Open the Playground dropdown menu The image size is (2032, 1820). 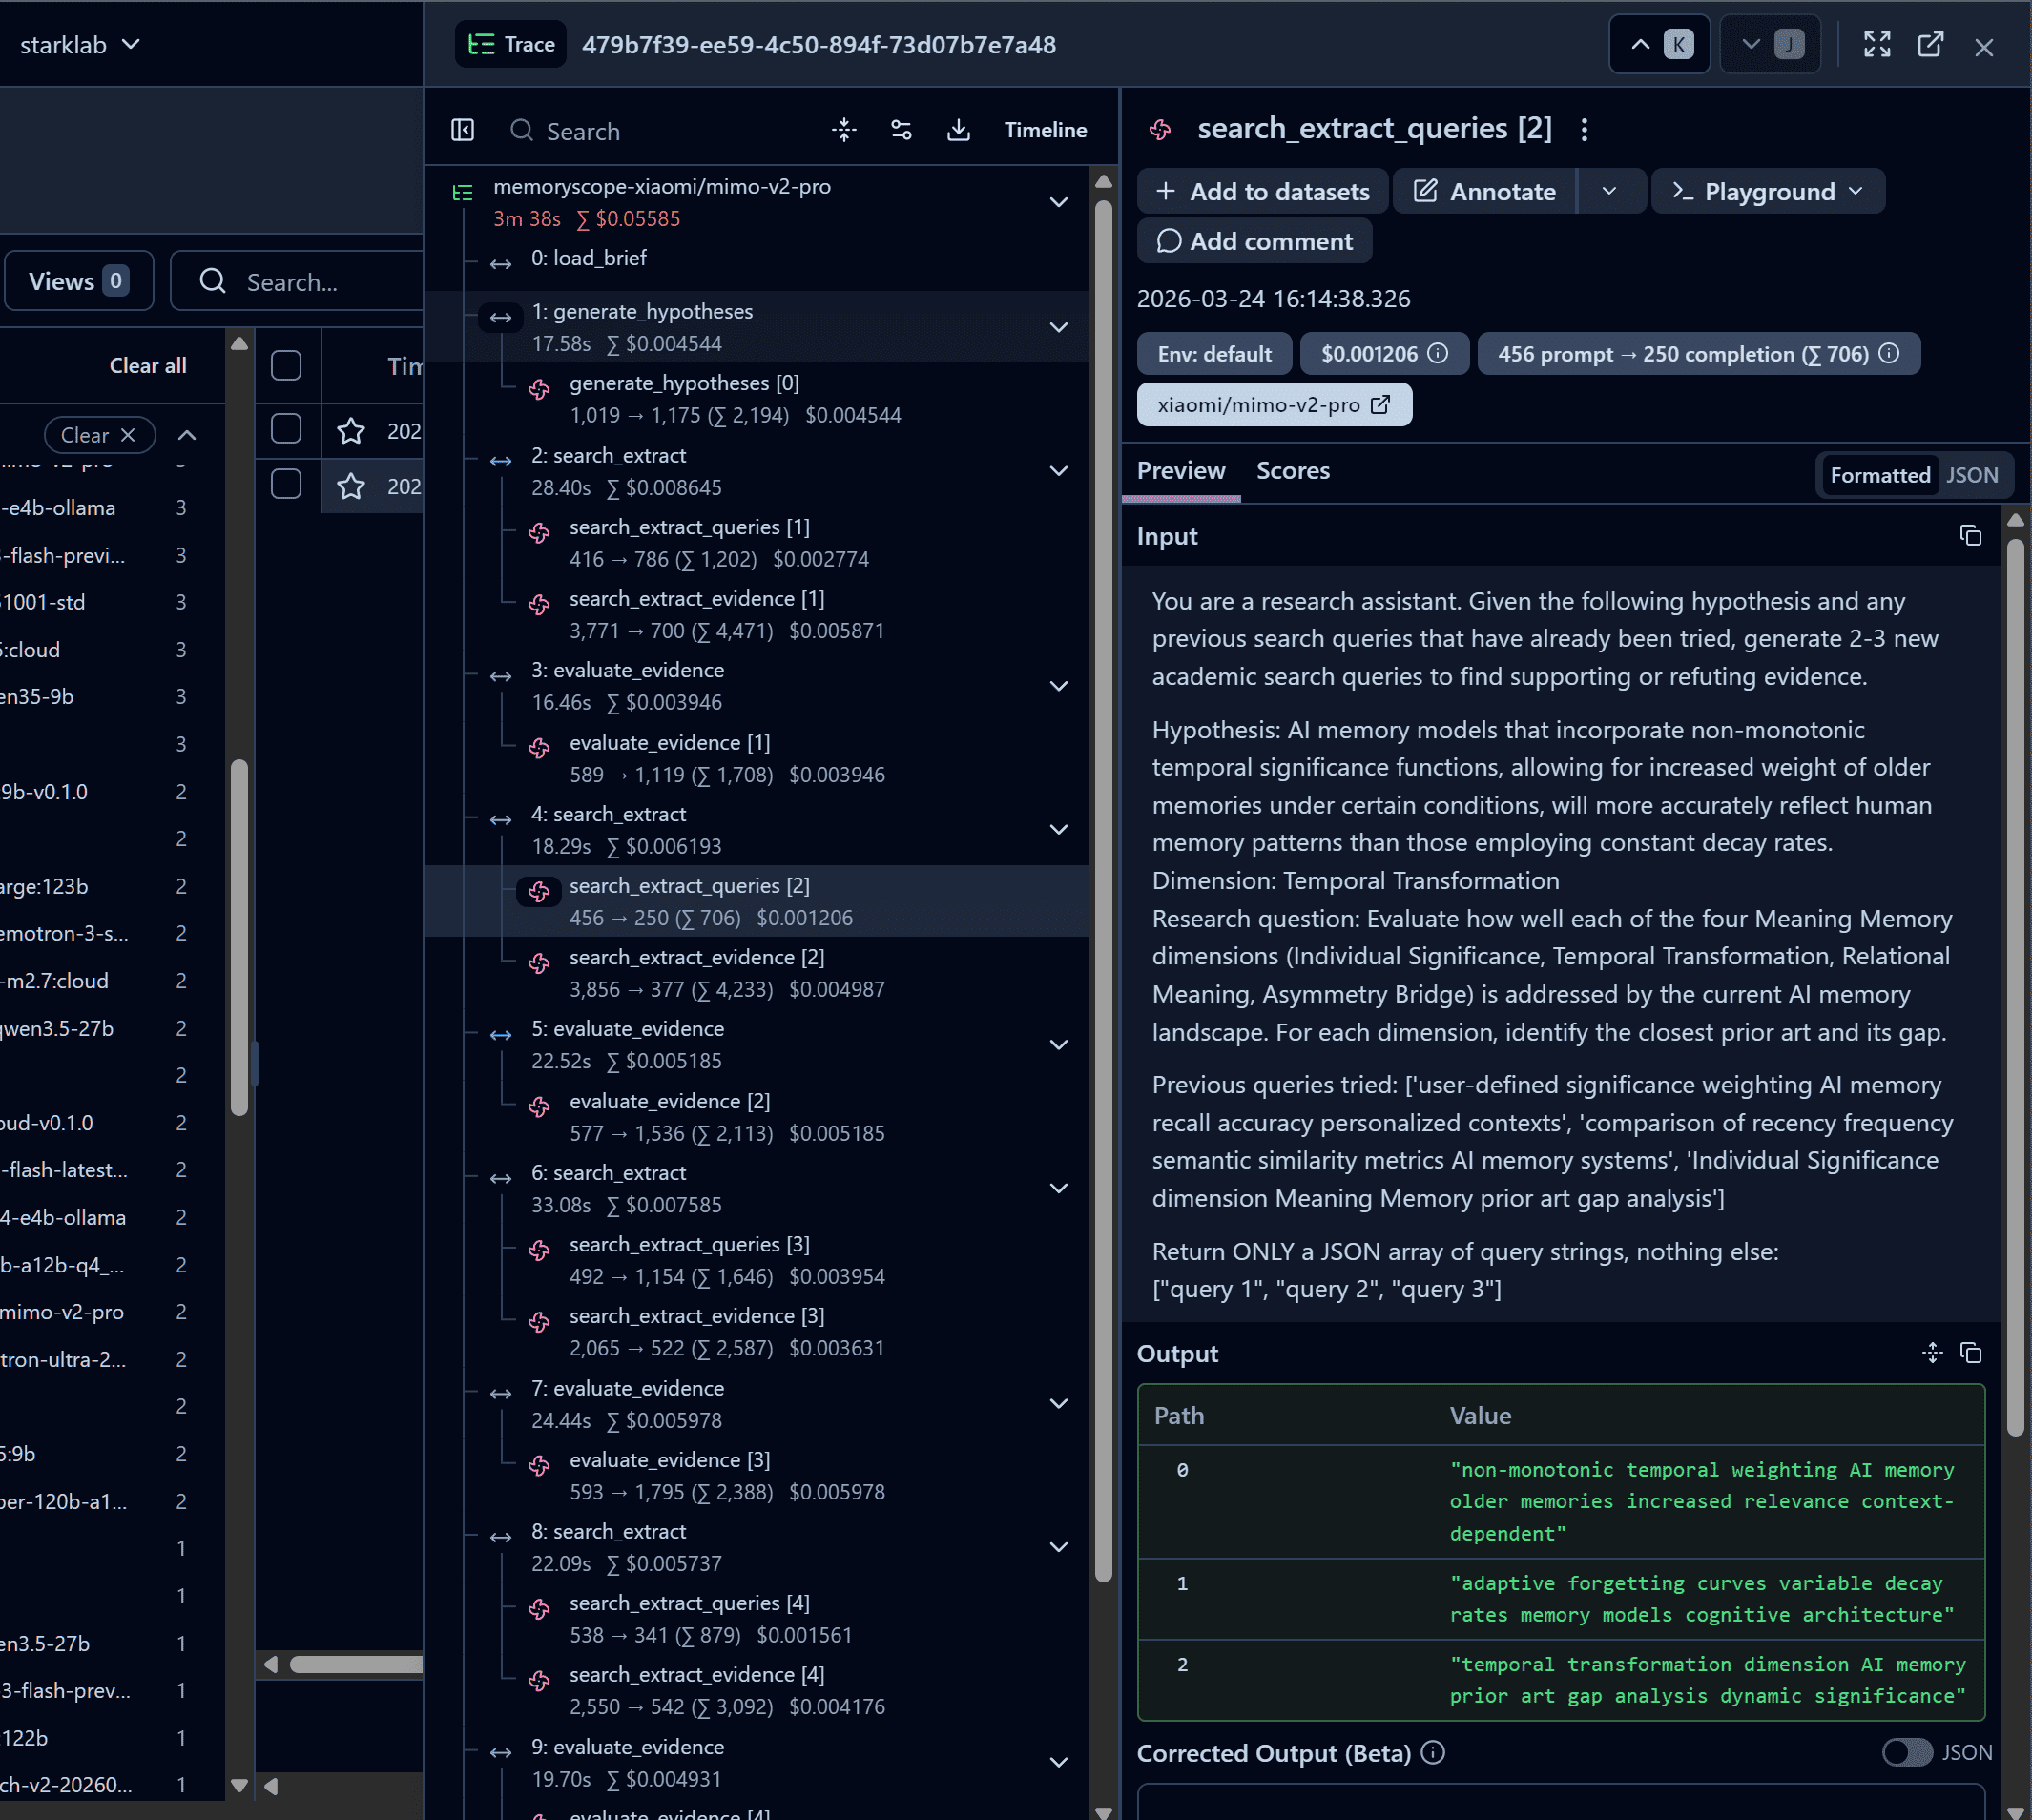coord(1768,191)
